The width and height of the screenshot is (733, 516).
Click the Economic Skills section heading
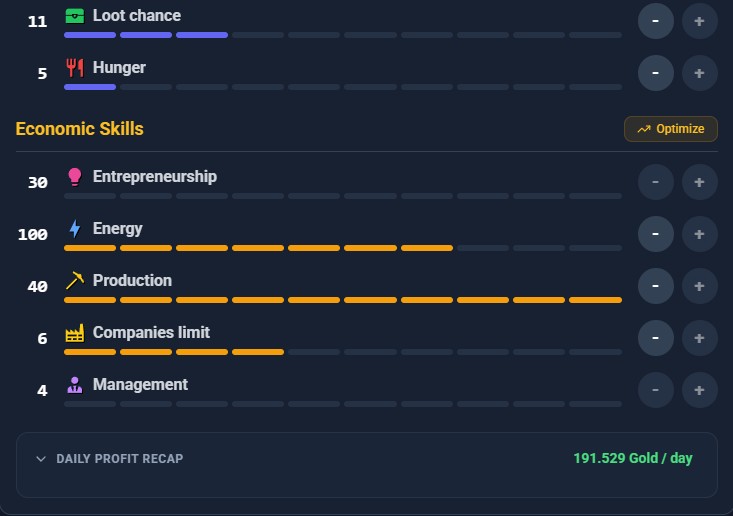[79, 129]
